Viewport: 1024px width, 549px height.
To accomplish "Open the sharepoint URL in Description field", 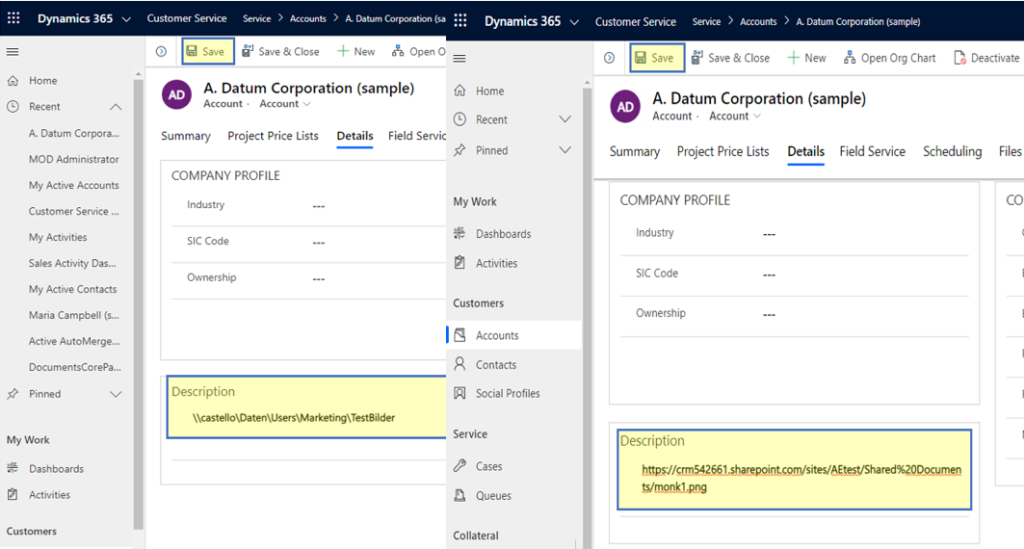I will point(801,478).
